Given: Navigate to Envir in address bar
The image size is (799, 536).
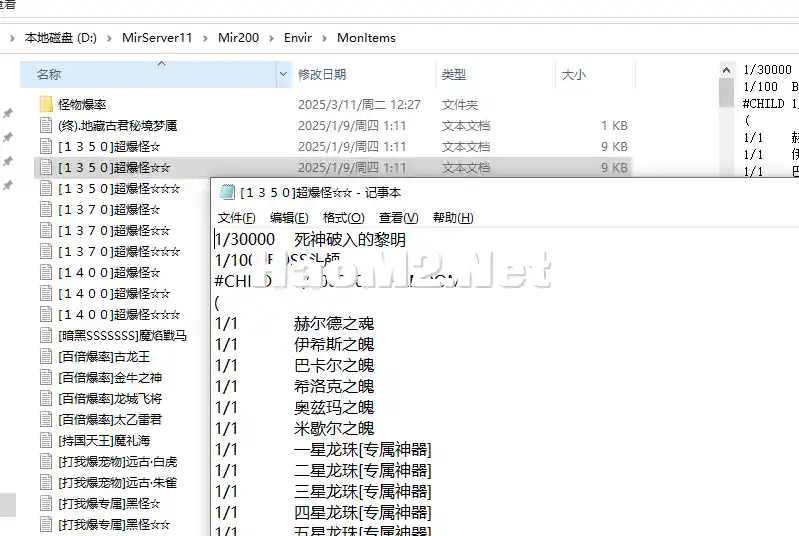Looking at the screenshot, I should (x=298, y=38).
